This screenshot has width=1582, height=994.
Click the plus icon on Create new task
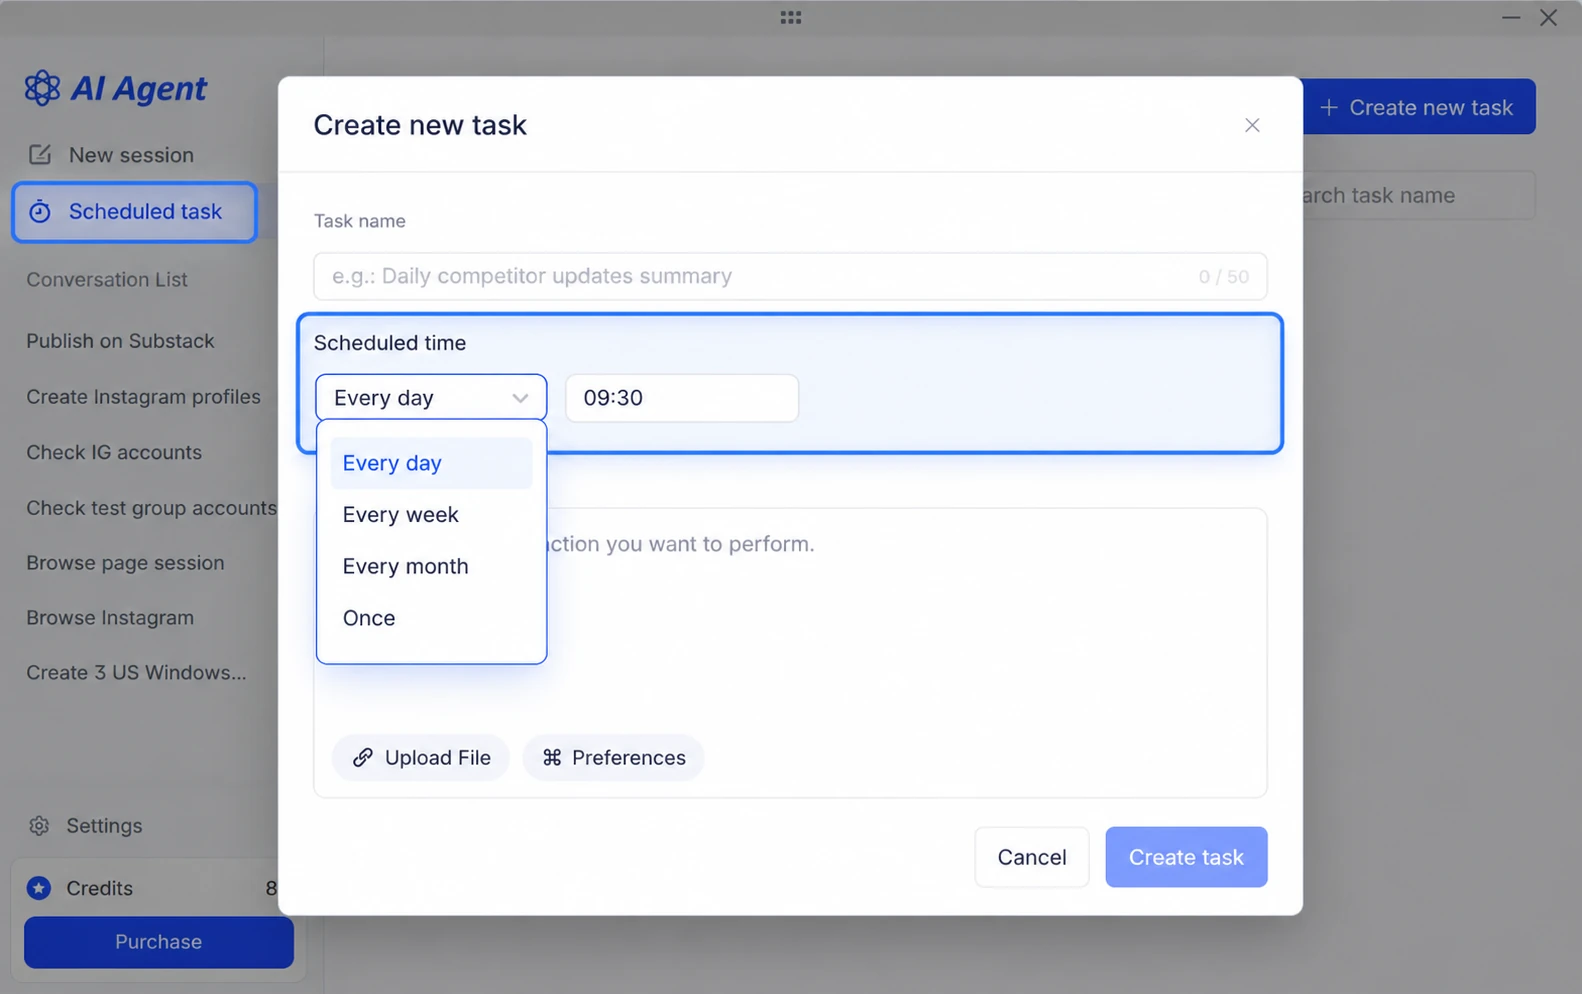click(x=1329, y=107)
